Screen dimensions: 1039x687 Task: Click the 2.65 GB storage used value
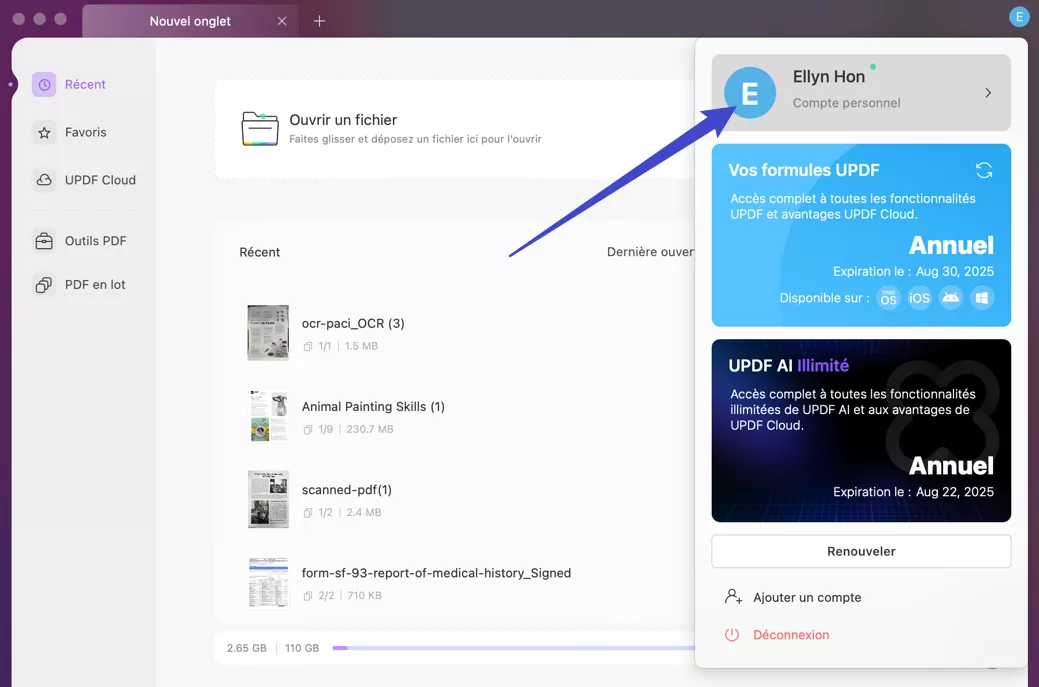click(x=246, y=648)
